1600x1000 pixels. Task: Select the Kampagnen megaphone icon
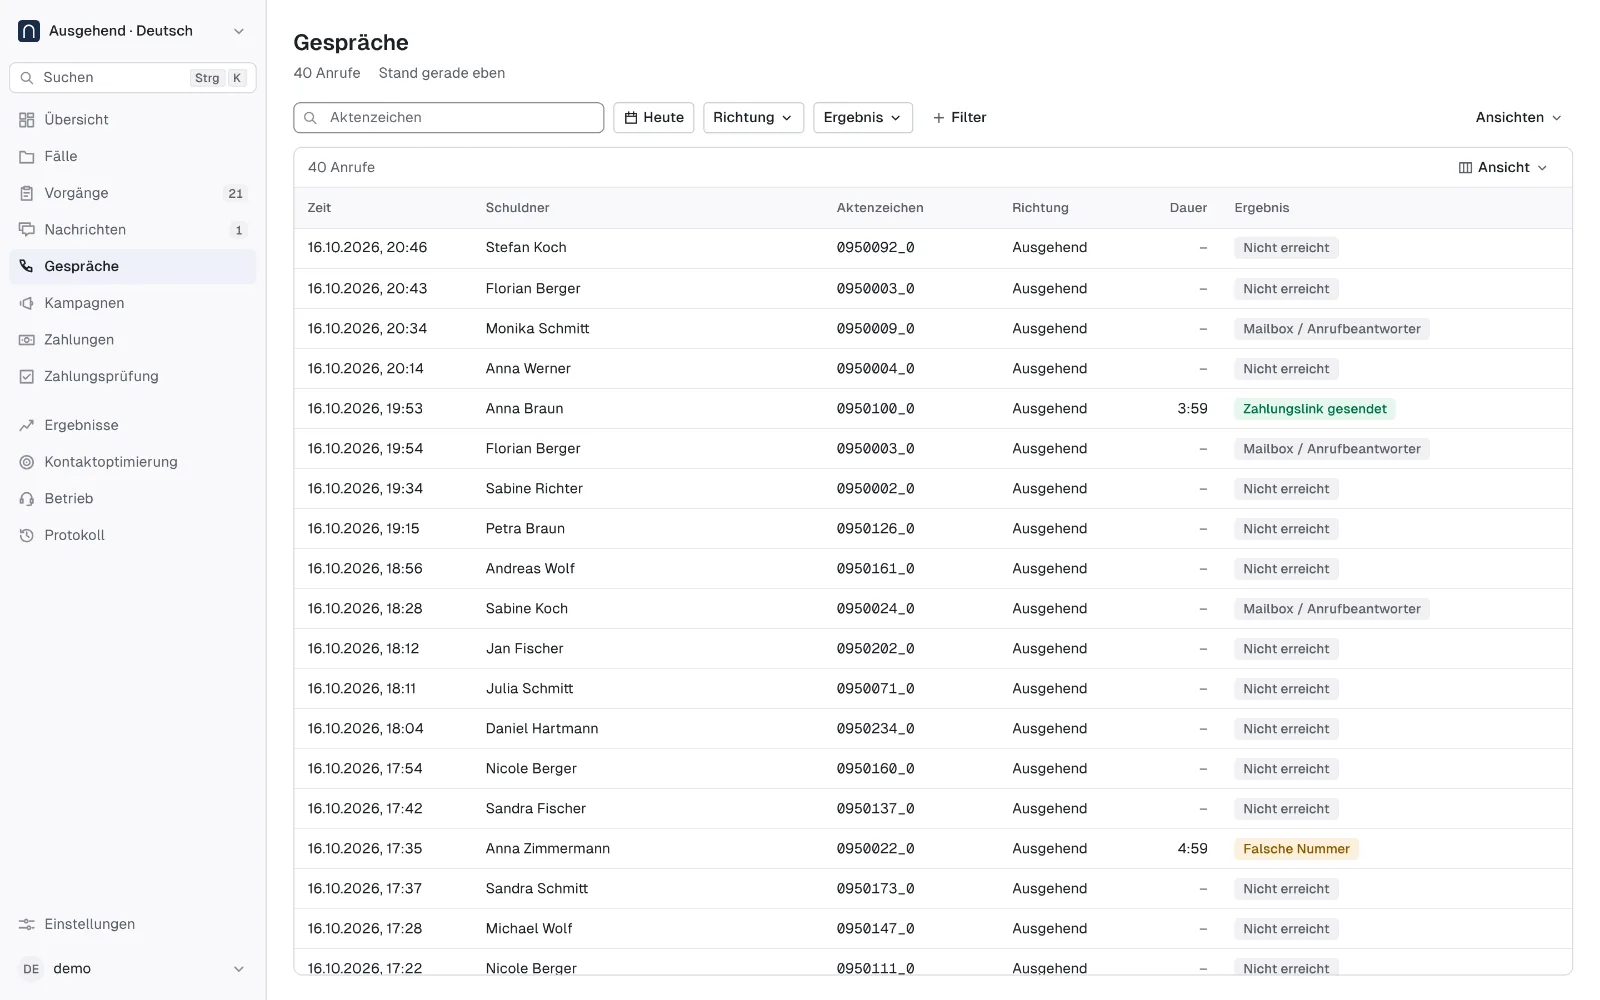[27, 303]
